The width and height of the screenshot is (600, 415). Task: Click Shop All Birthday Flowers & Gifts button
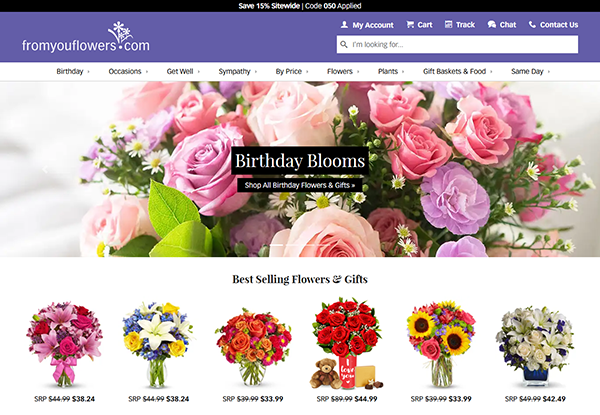[x=300, y=185]
